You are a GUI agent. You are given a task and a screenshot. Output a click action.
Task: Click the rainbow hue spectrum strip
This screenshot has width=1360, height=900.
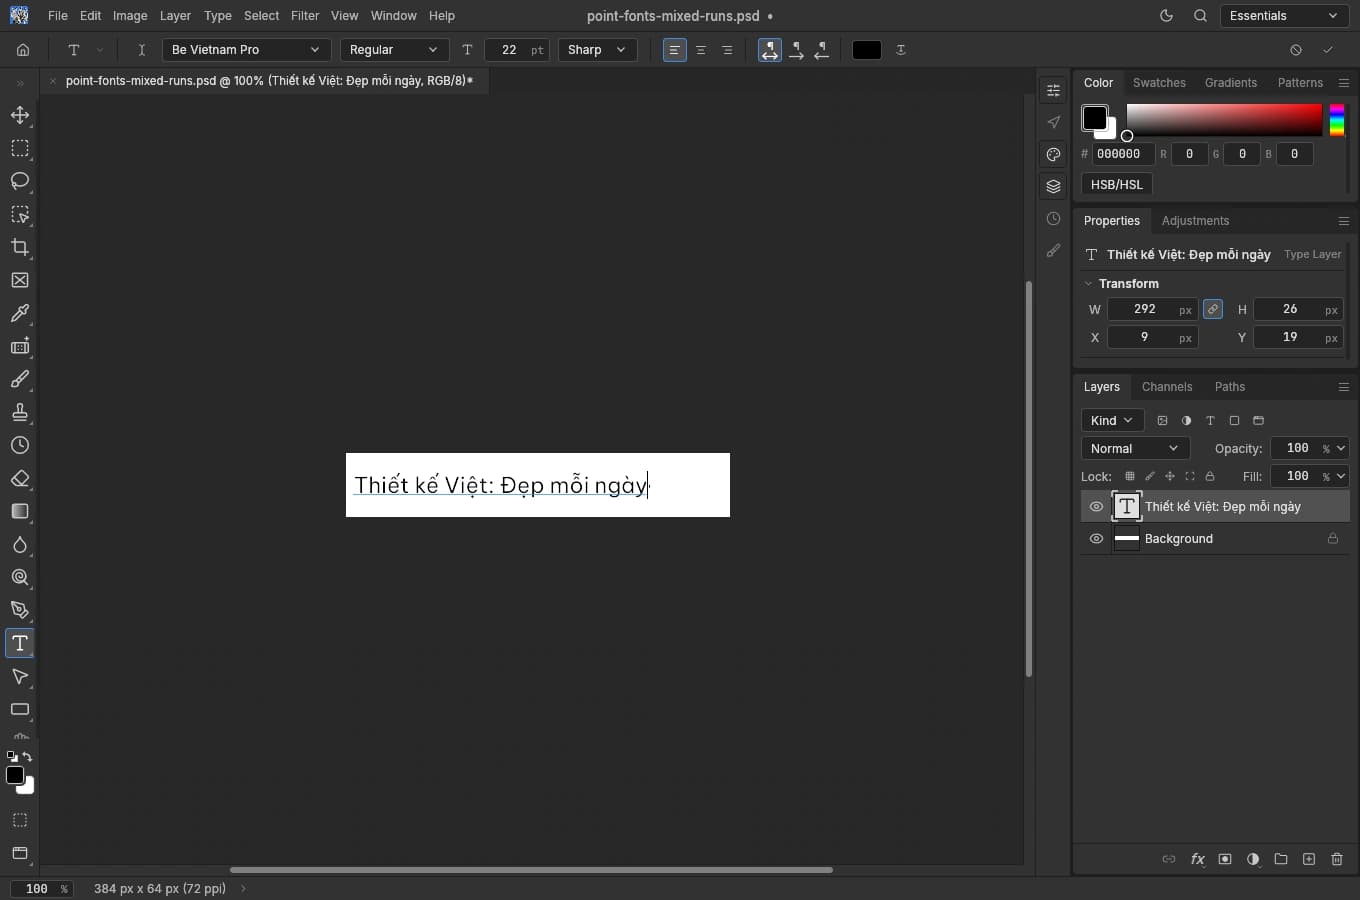coord(1337,120)
